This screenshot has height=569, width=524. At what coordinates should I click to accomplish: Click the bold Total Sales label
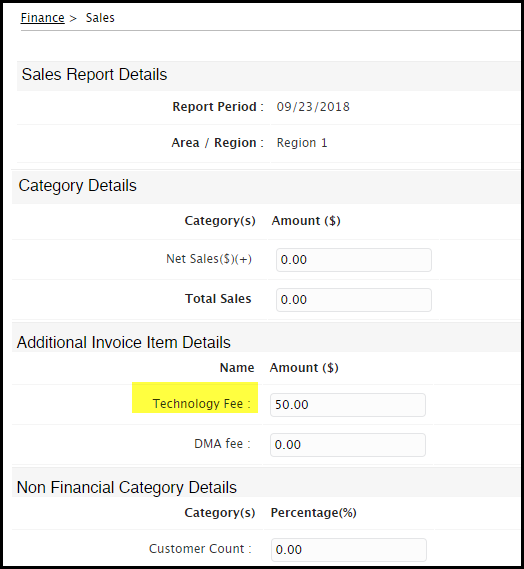pos(218,298)
